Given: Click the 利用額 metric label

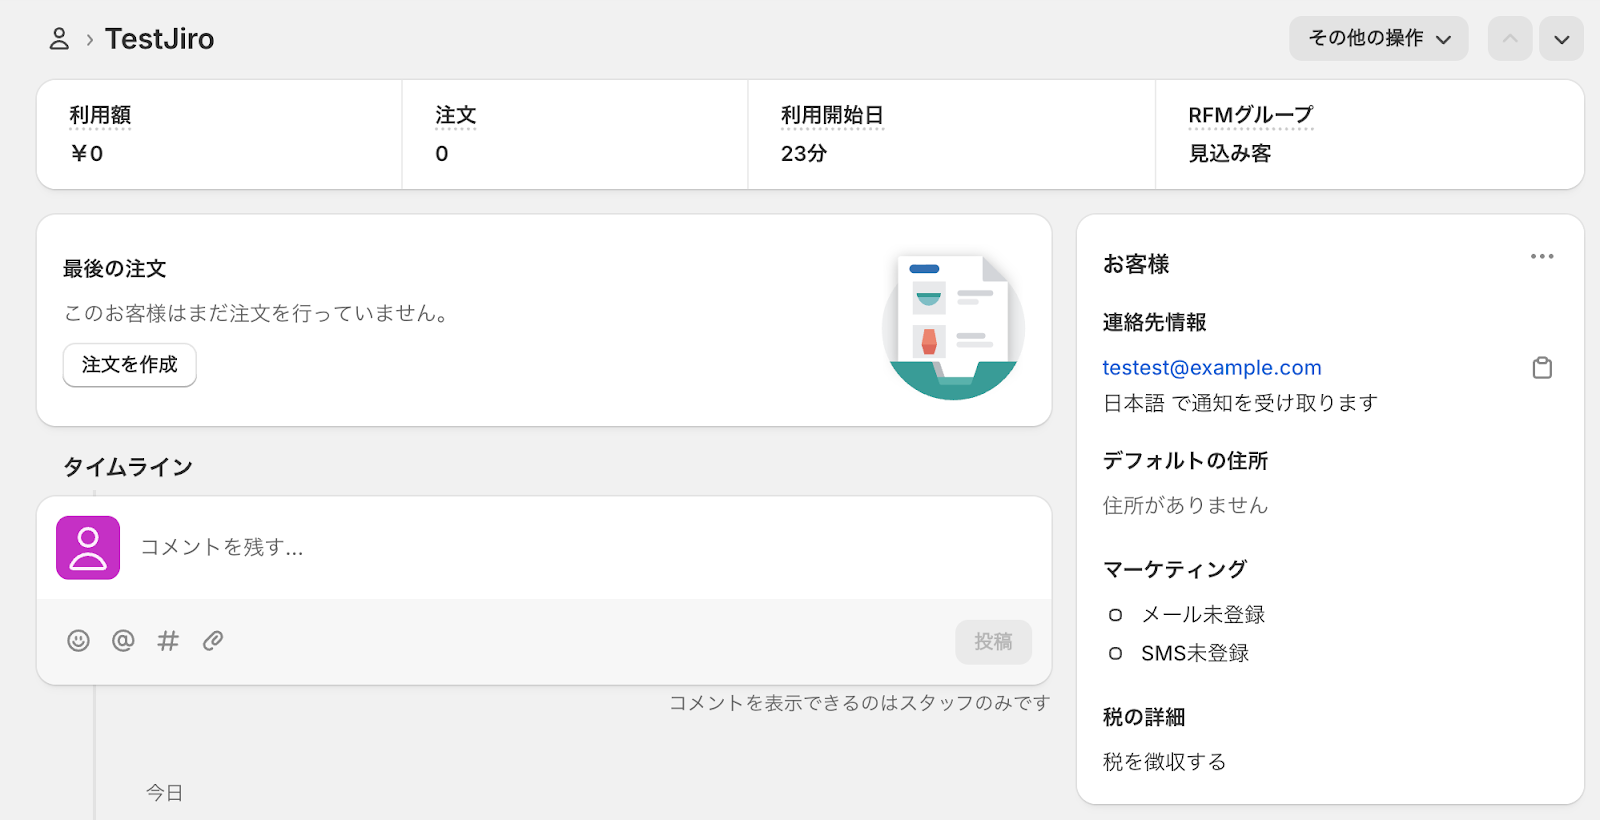Looking at the screenshot, I should [100, 116].
